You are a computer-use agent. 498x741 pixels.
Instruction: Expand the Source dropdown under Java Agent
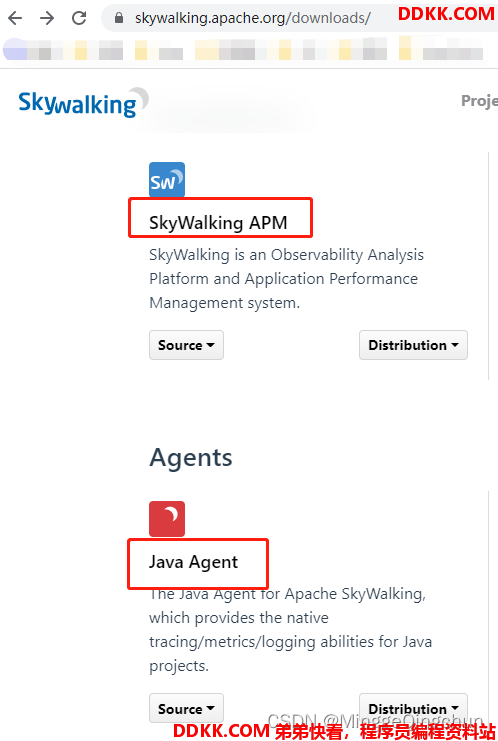(x=186, y=708)
